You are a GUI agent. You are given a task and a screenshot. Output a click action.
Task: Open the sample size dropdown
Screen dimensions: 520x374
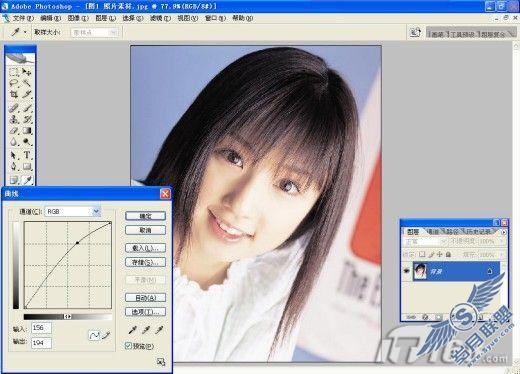coord(95,32)
